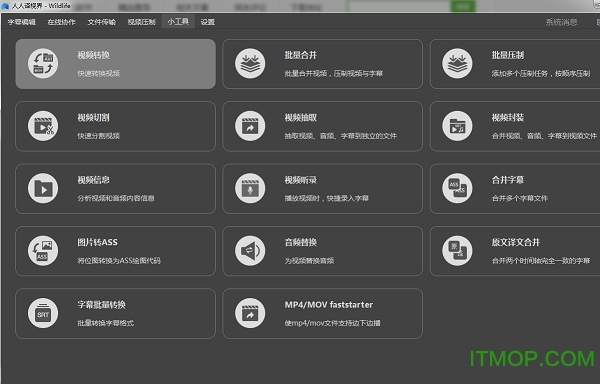Click the 视频封装 folder media icon
Screen dimensions: 600x384
[x=457, y=126]
